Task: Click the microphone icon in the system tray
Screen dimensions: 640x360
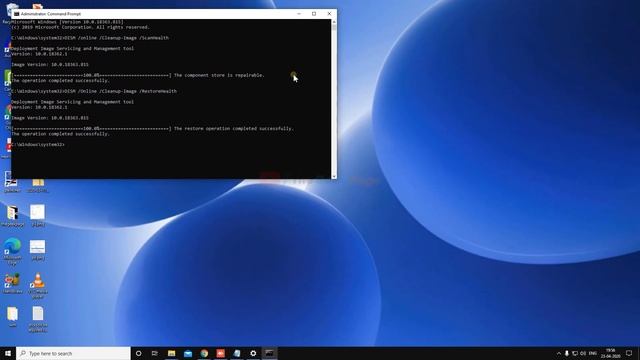Action: (567, 353)
